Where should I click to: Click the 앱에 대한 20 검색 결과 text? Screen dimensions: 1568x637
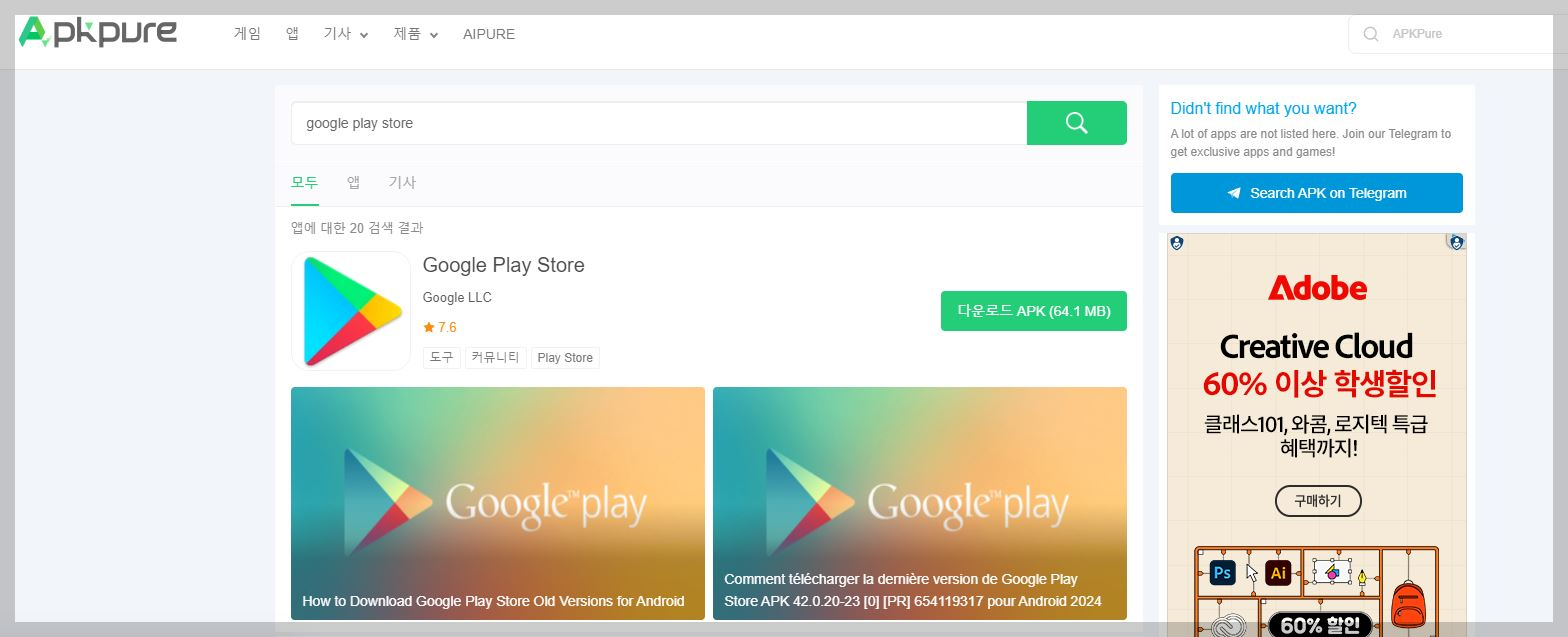357,228
